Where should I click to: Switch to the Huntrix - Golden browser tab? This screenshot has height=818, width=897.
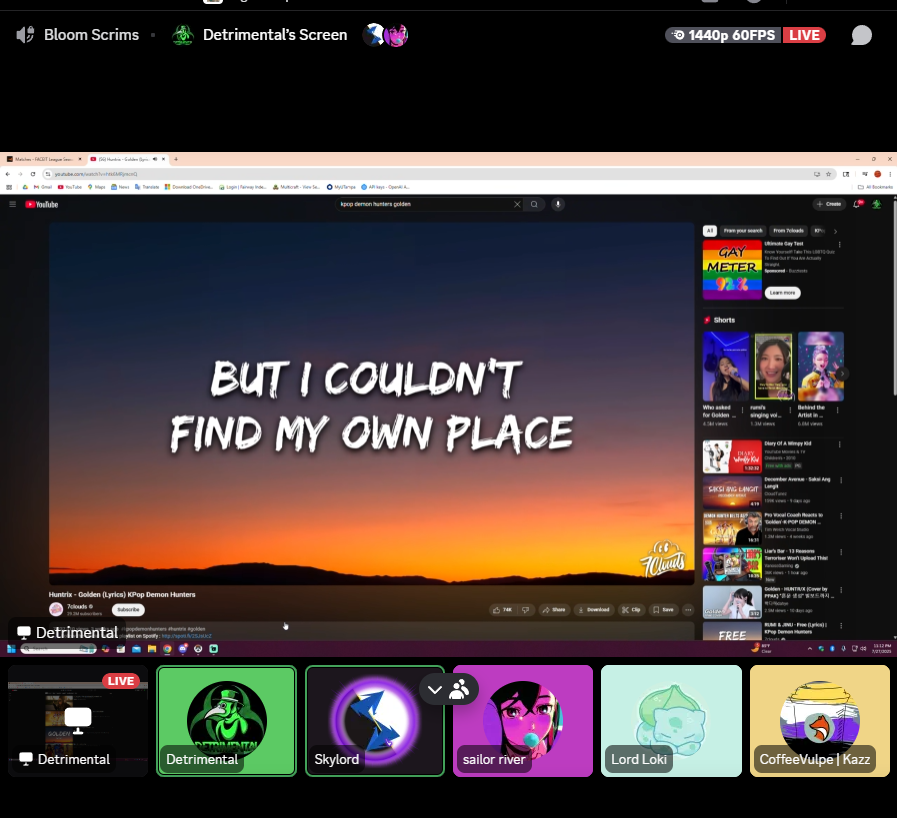click(126, 159)
